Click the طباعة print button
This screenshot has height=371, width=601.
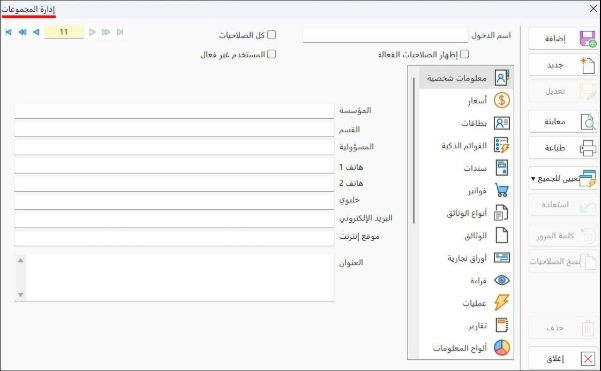coord(563,148)
